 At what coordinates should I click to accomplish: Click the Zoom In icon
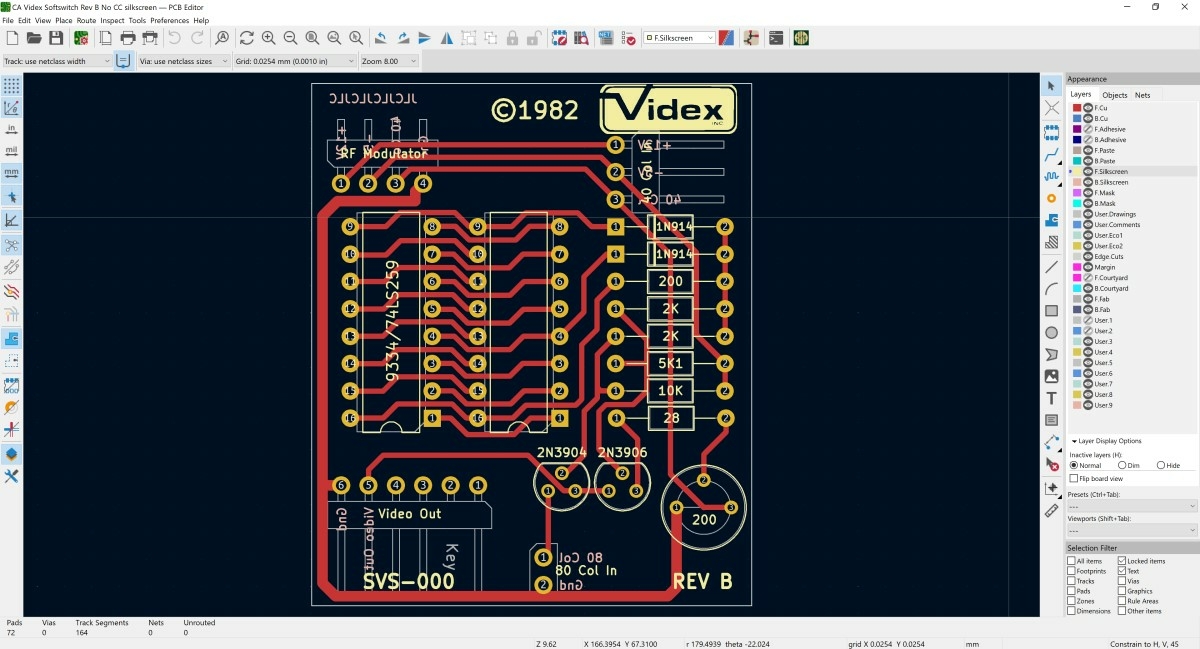point(268,38)
